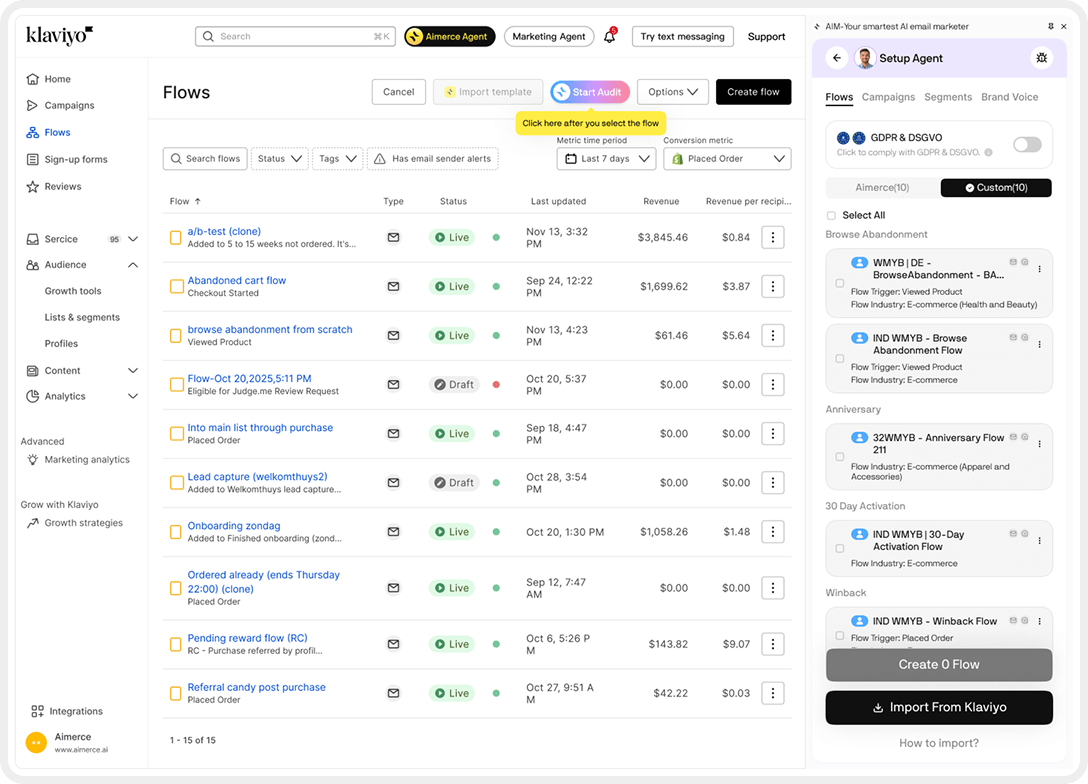Image resolution: width=1088 pixels, height=784 pixels.
Task: Click email type icon for Abandoned cart flow
Action: pyautogui.click(x=393, y=286)
